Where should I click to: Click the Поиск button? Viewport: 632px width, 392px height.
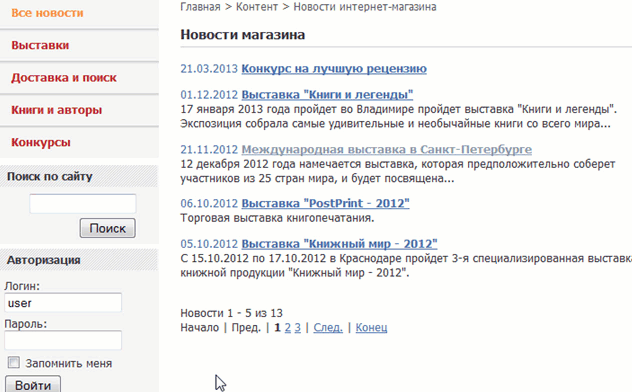[108, 228]
